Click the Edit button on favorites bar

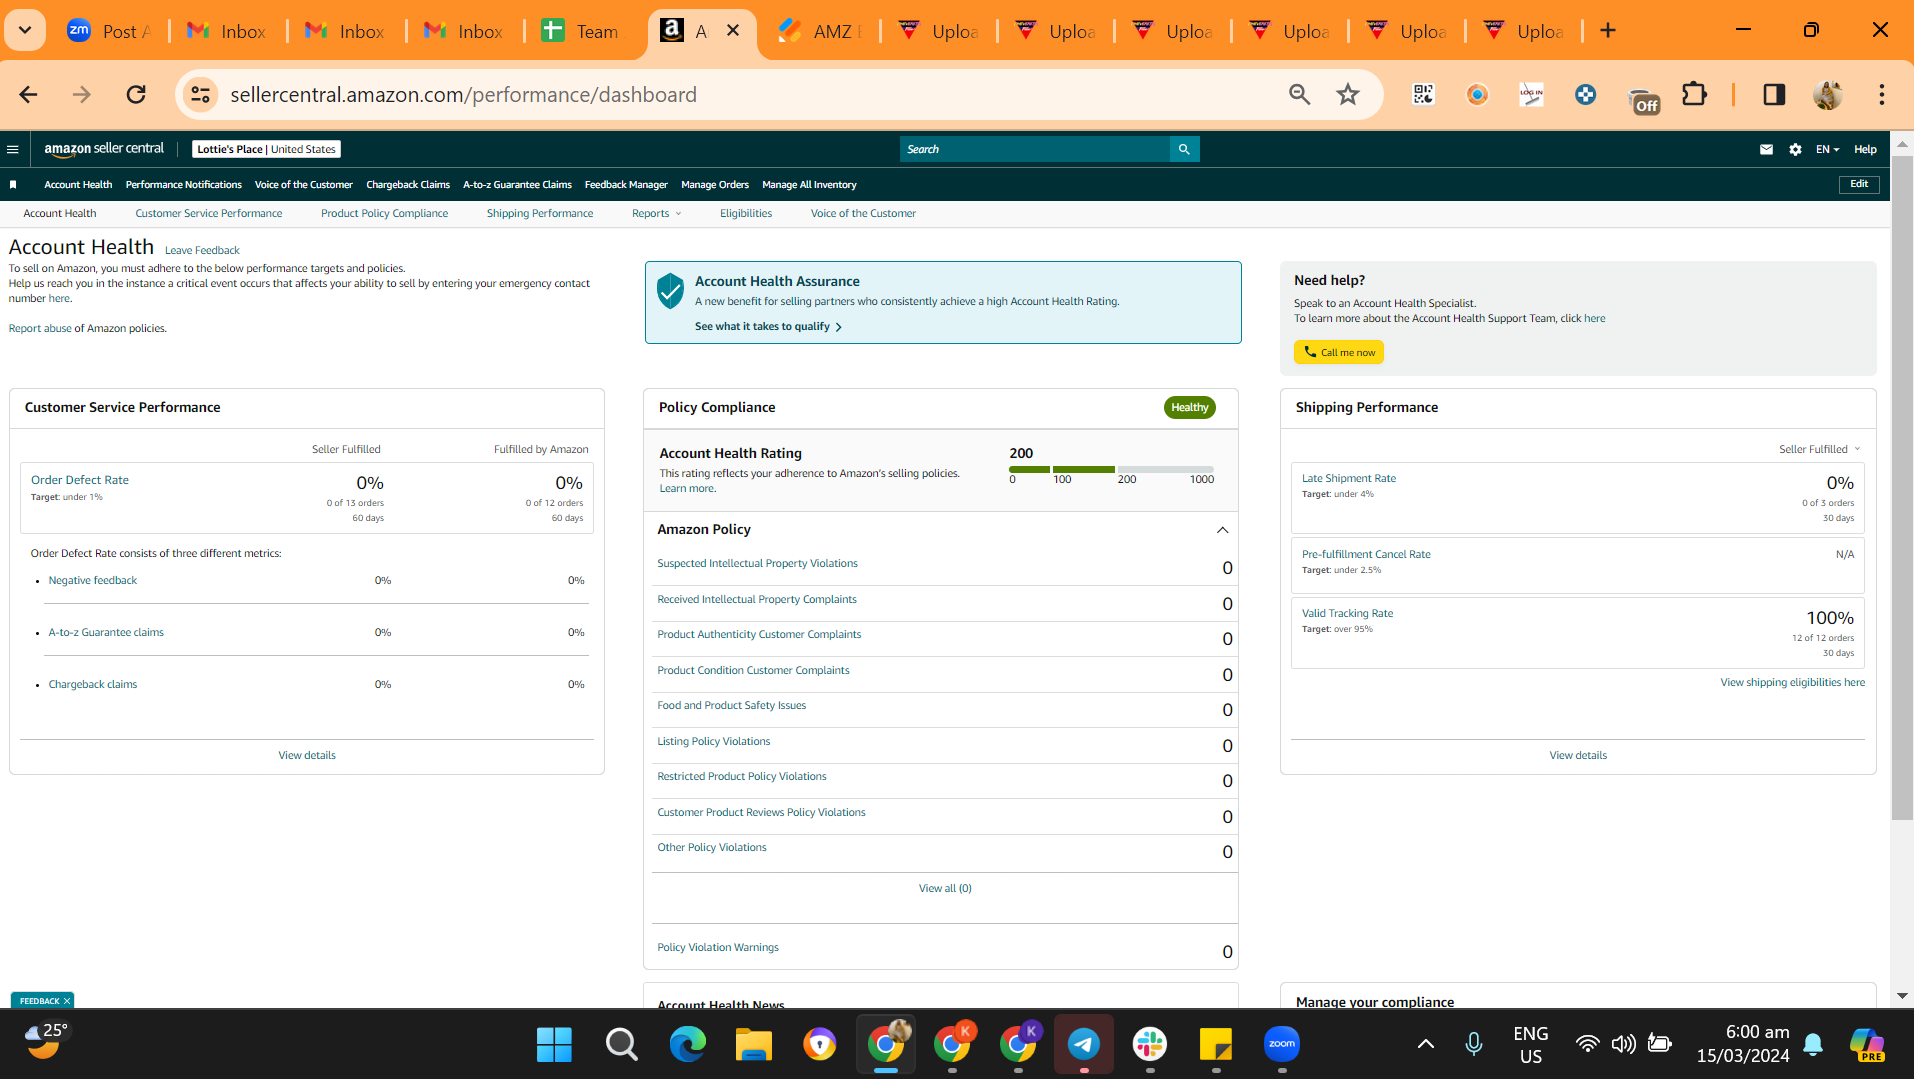click(x=1859, y=184)
